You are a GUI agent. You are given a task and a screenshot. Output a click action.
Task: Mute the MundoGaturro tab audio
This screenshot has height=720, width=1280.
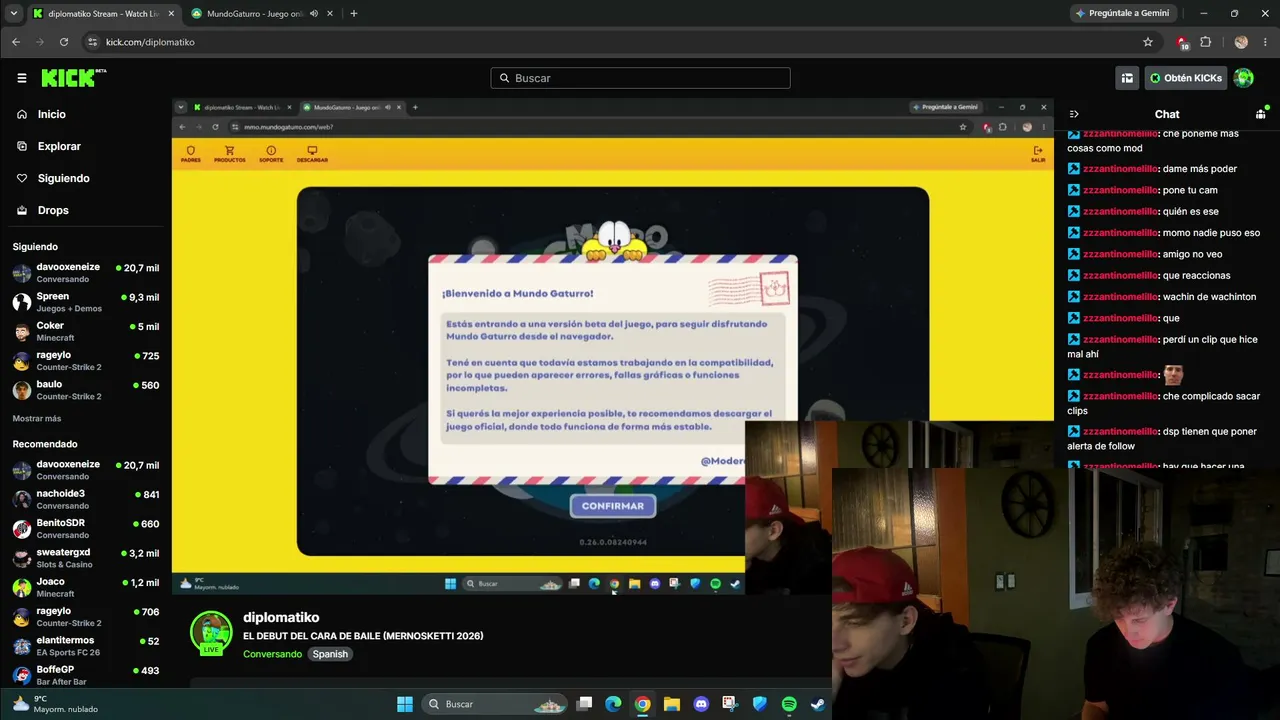point(314,14)
